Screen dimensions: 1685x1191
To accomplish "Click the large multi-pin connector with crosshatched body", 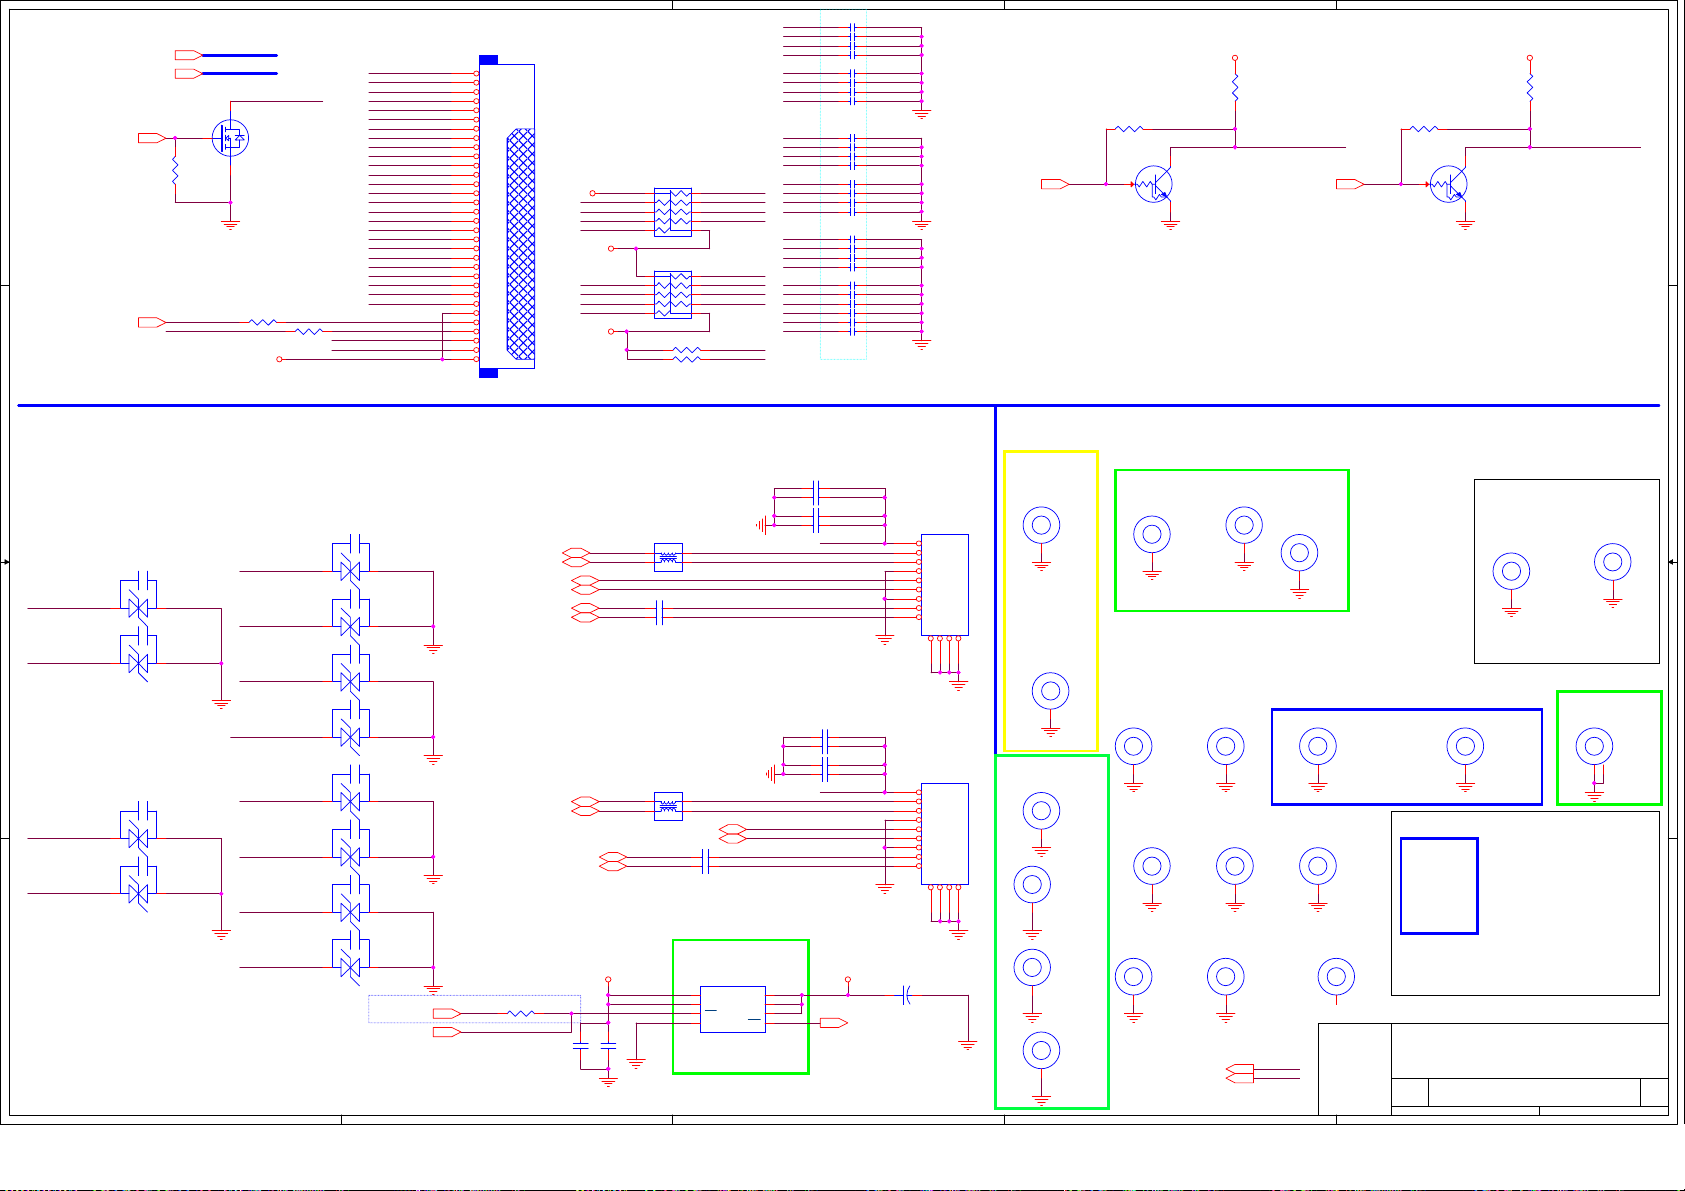I will click(x=507, y=217).
